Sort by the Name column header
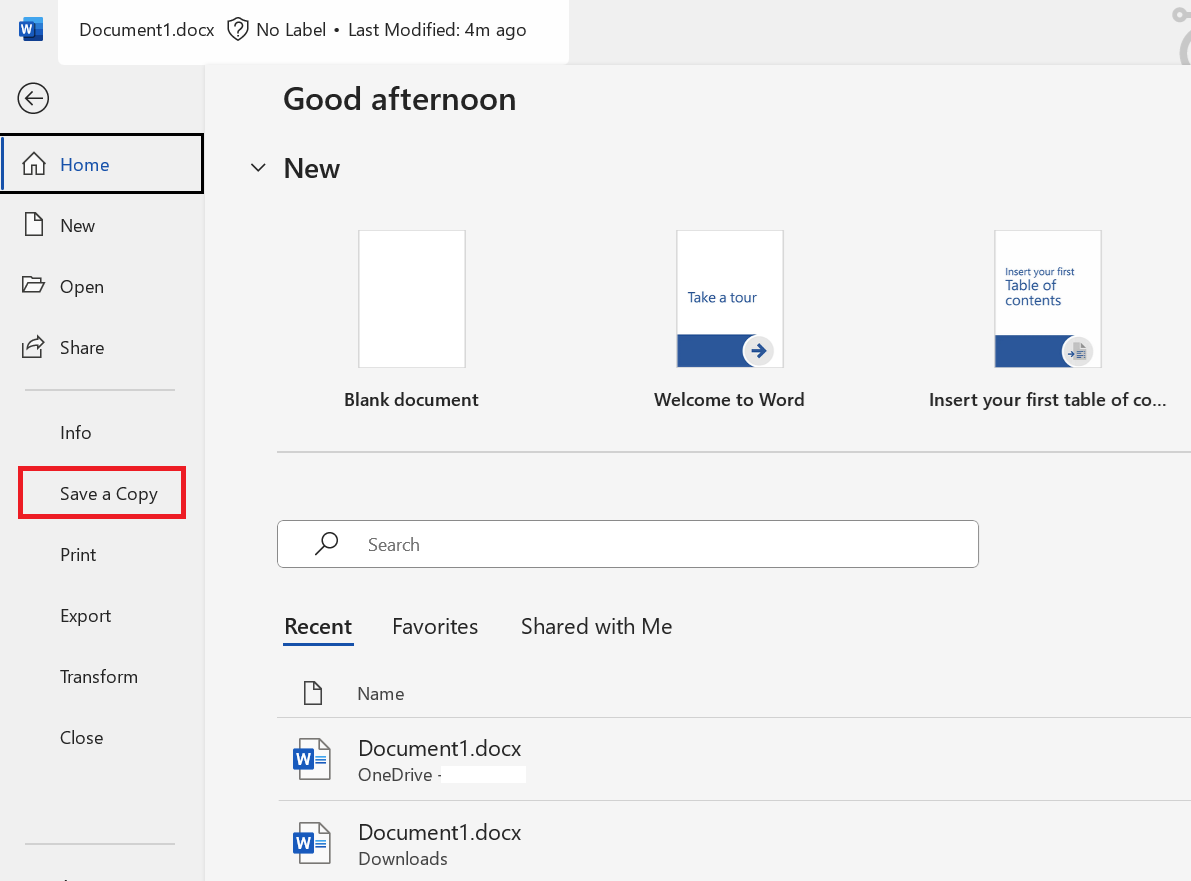The height and width of the screenshot is (881, 1191). 381,693
